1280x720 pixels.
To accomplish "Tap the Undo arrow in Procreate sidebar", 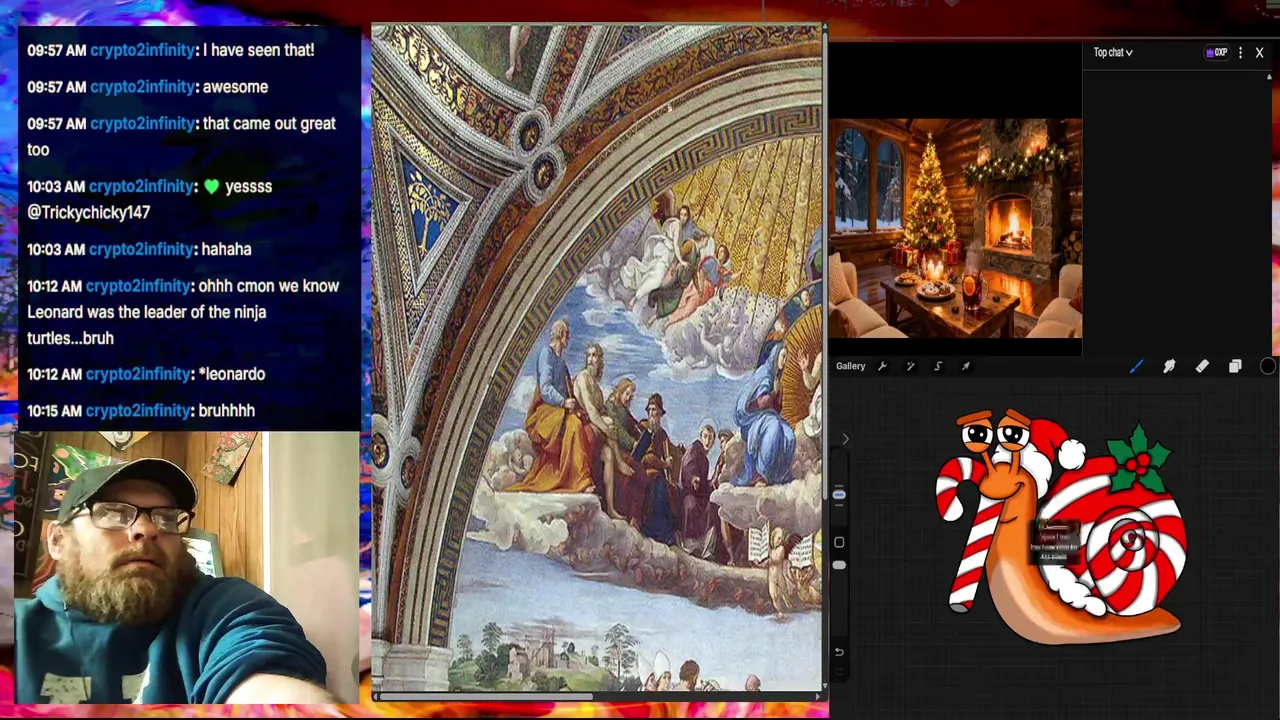I will (x=839, y=652).
